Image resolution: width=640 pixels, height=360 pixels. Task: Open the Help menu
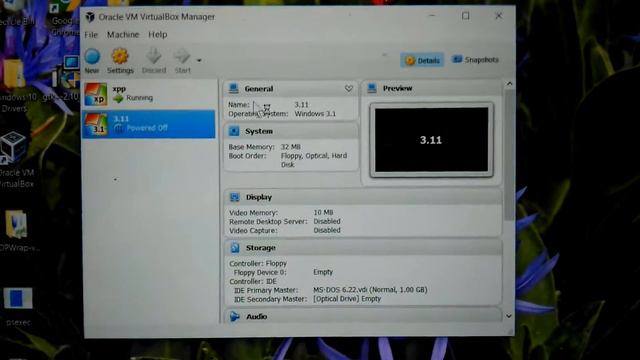(x=158, y=35)
